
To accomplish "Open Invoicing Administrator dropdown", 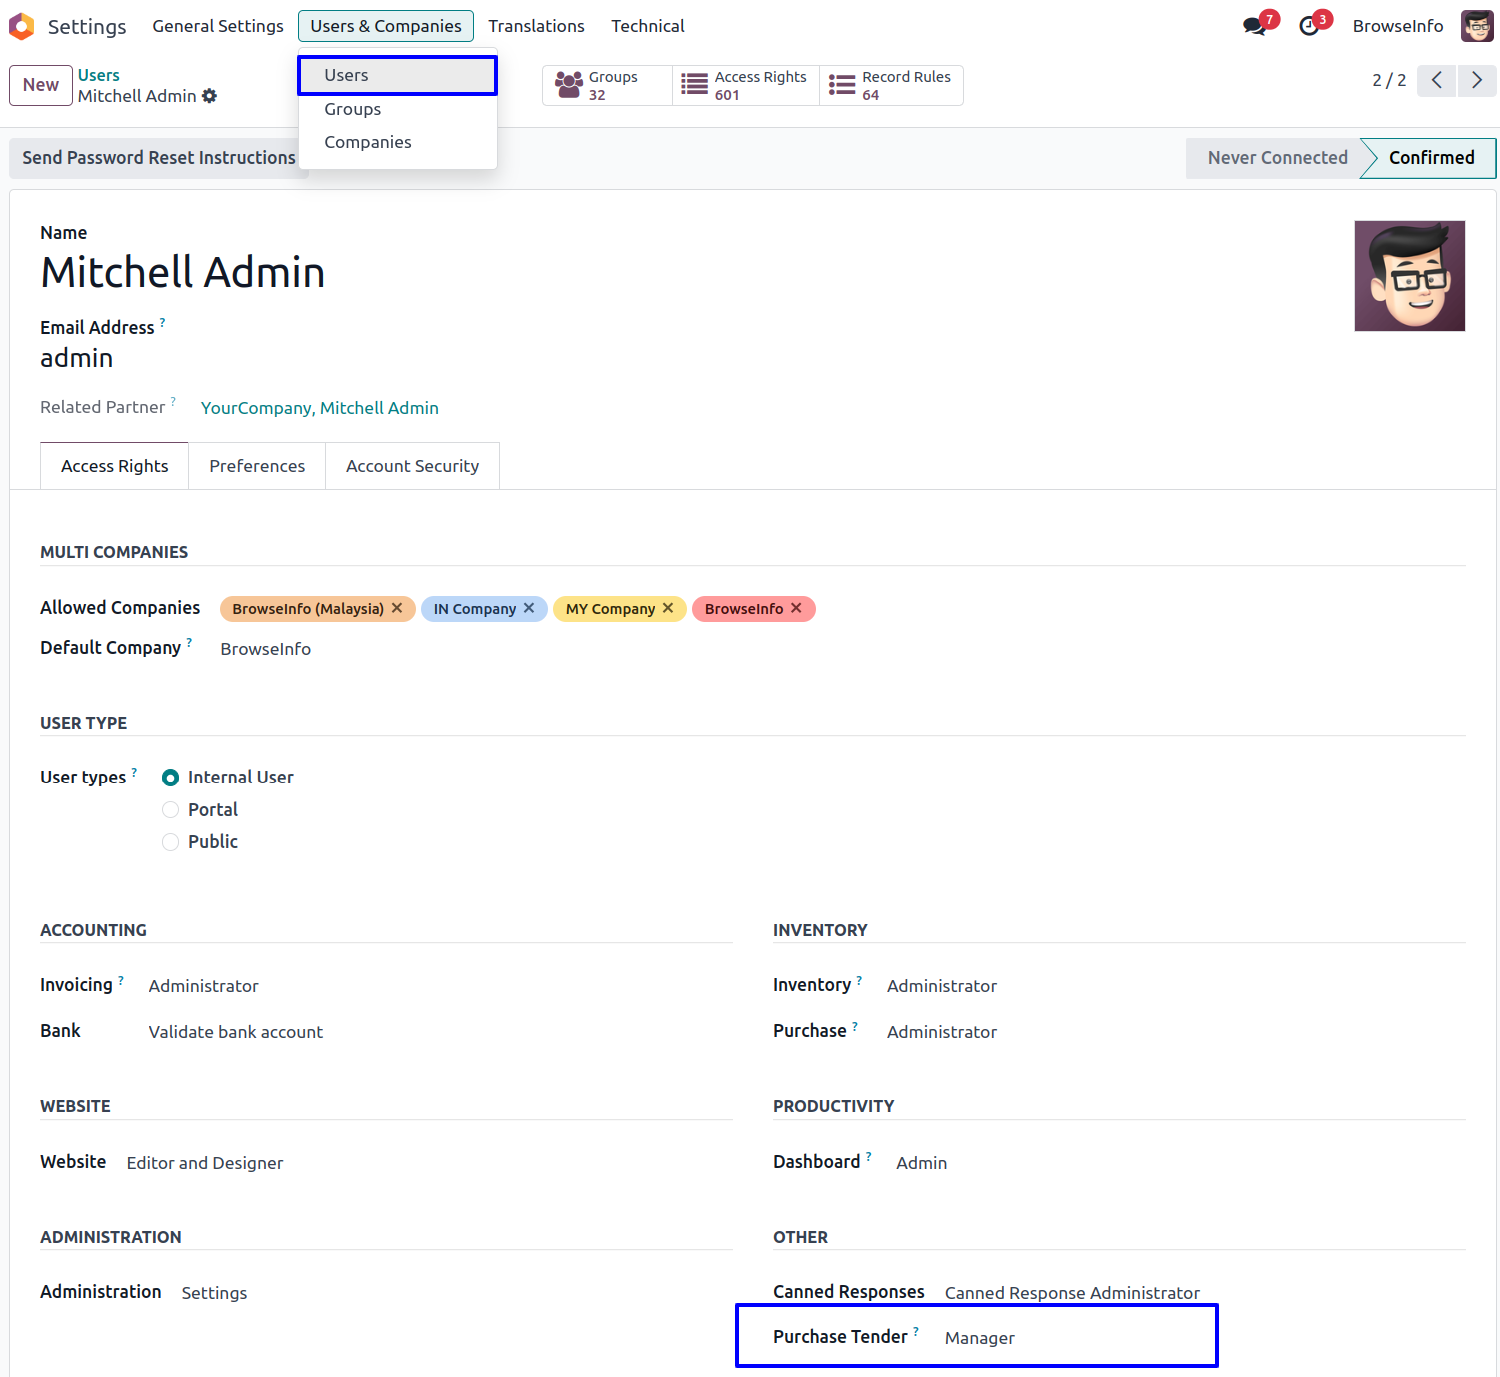I will [204, 986].
